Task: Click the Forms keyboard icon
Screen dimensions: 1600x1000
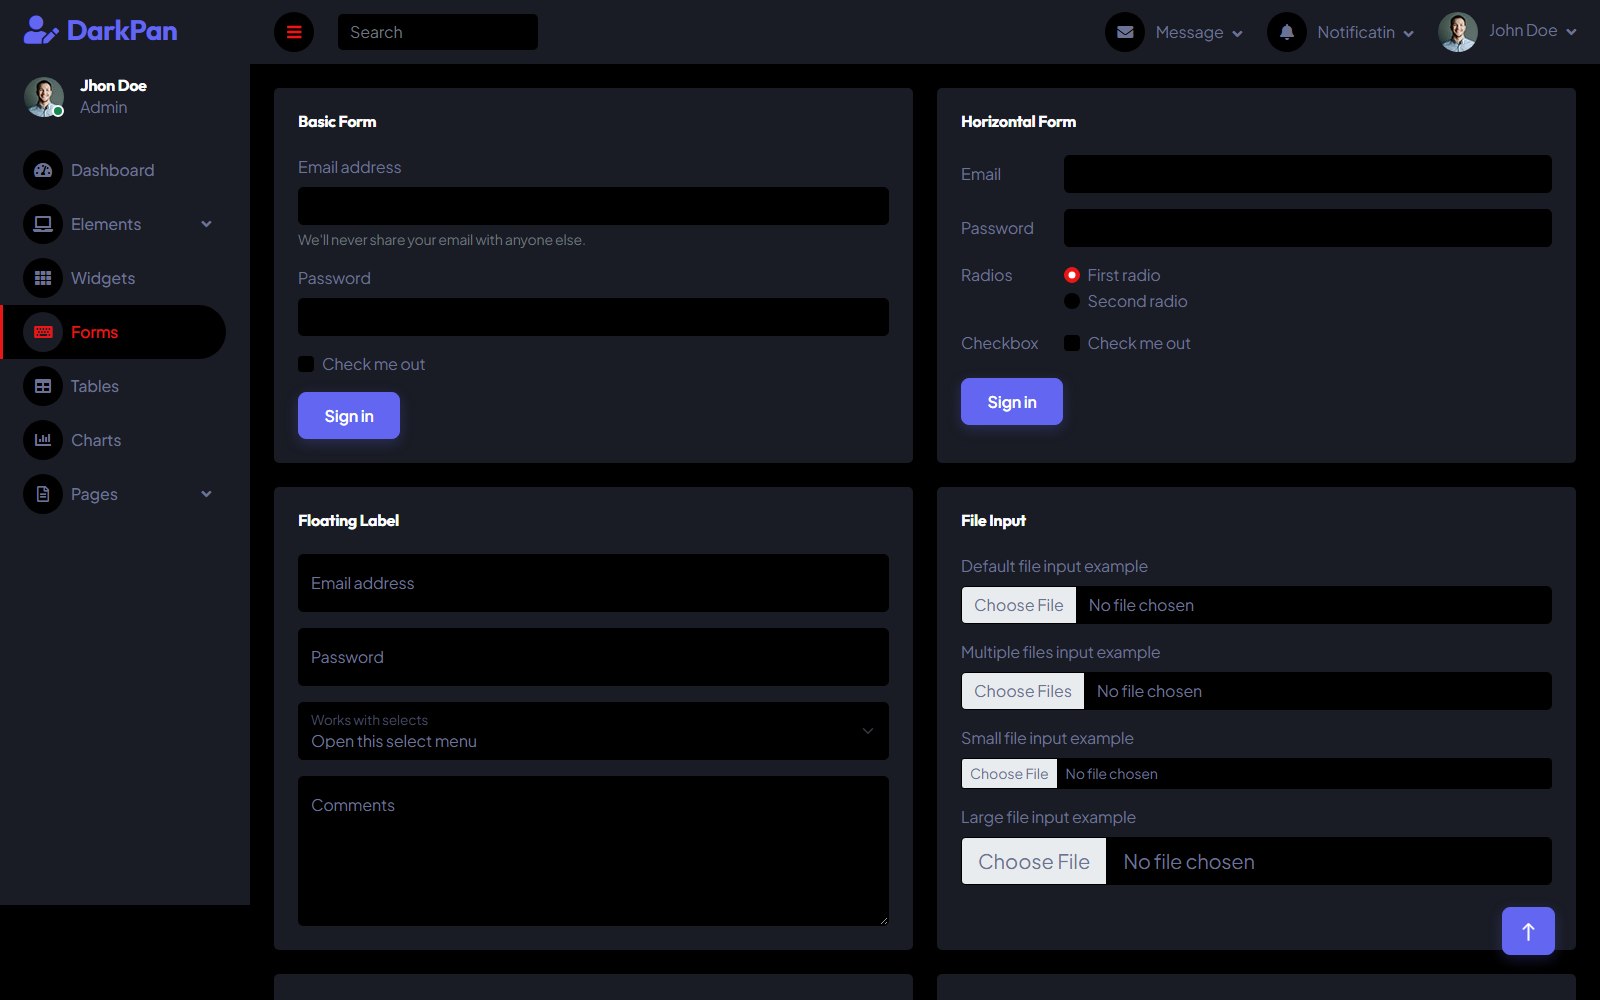Action: point(43,332)
